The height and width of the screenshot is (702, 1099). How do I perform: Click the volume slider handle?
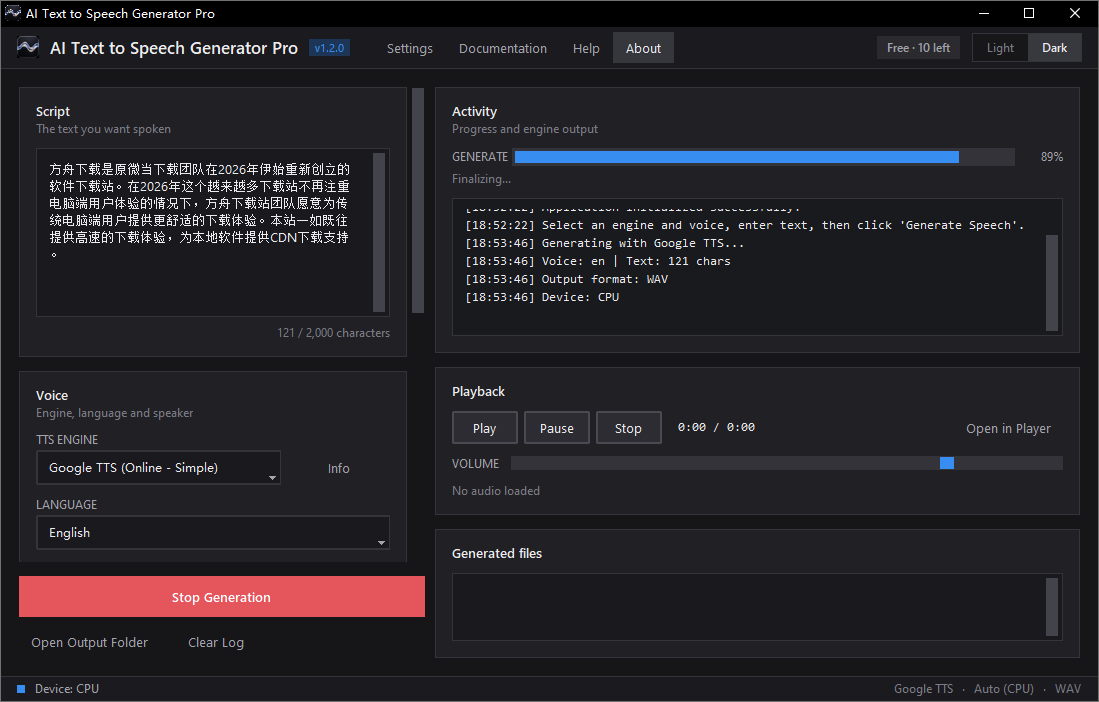(947, 463)
